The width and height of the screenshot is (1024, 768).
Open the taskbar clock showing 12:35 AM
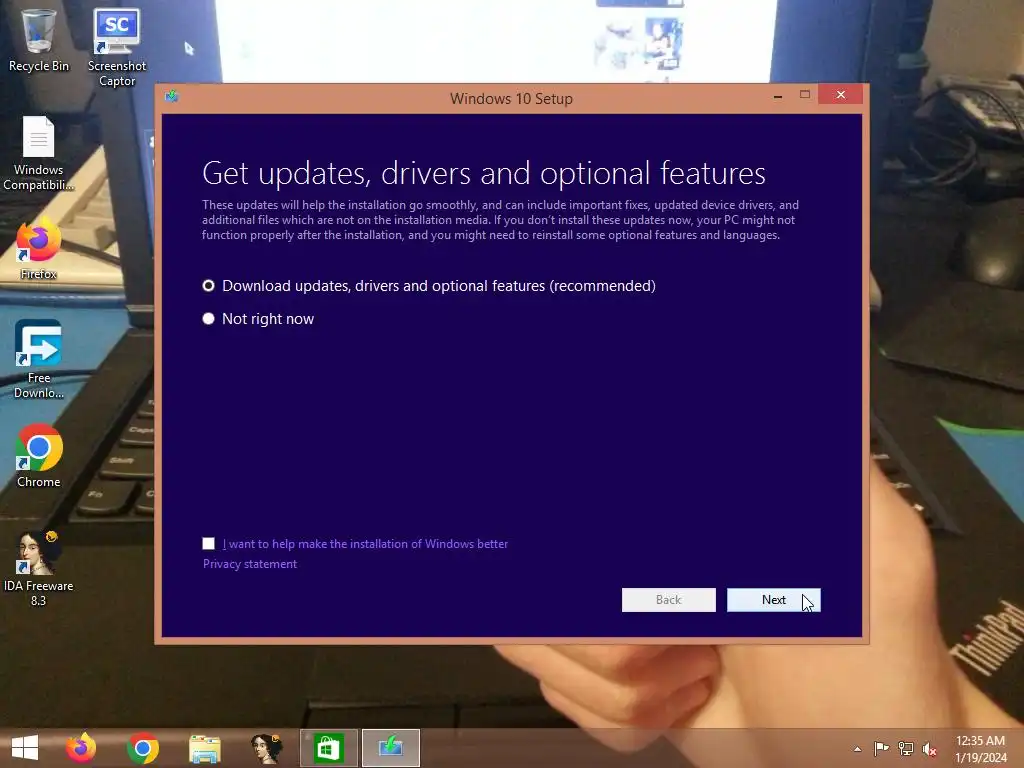(x=980, y=749)
